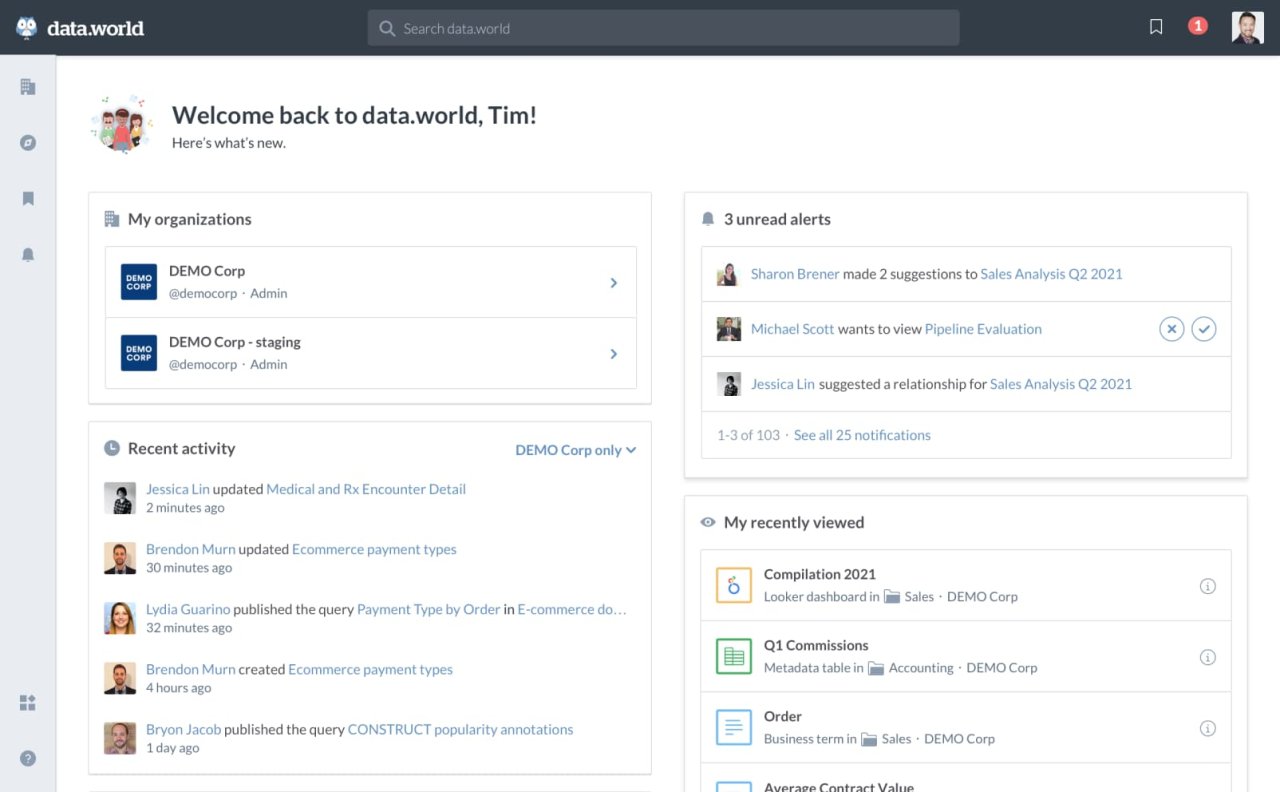Open the Payment Type by Order query
This screenshot has height=792, width=1280.
tap(428, 609)
